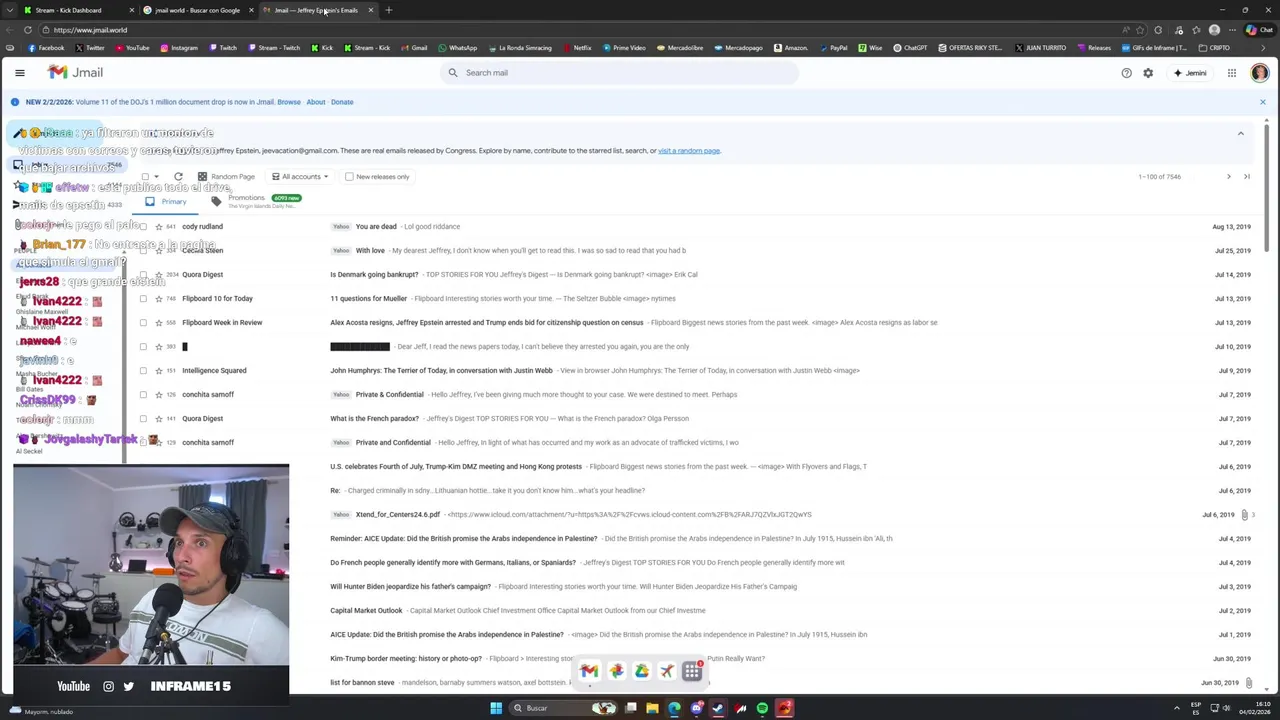Image resolution: width=1280 pixels, height=720 pixels.
Task: Open the All accounts dropdown
Action: (x=300, y=177)
